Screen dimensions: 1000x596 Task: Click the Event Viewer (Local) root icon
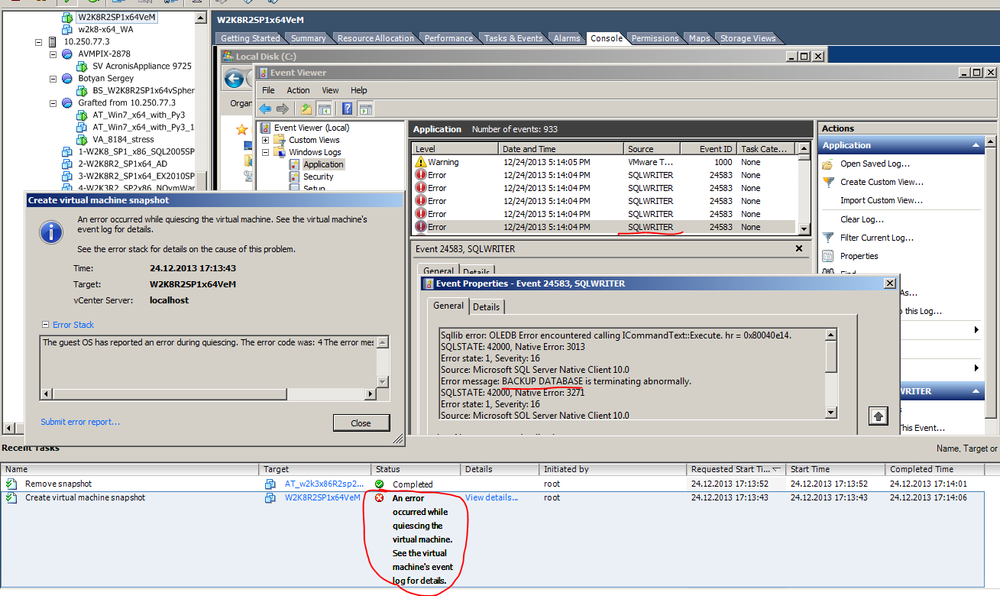click(x=266, y=127)
